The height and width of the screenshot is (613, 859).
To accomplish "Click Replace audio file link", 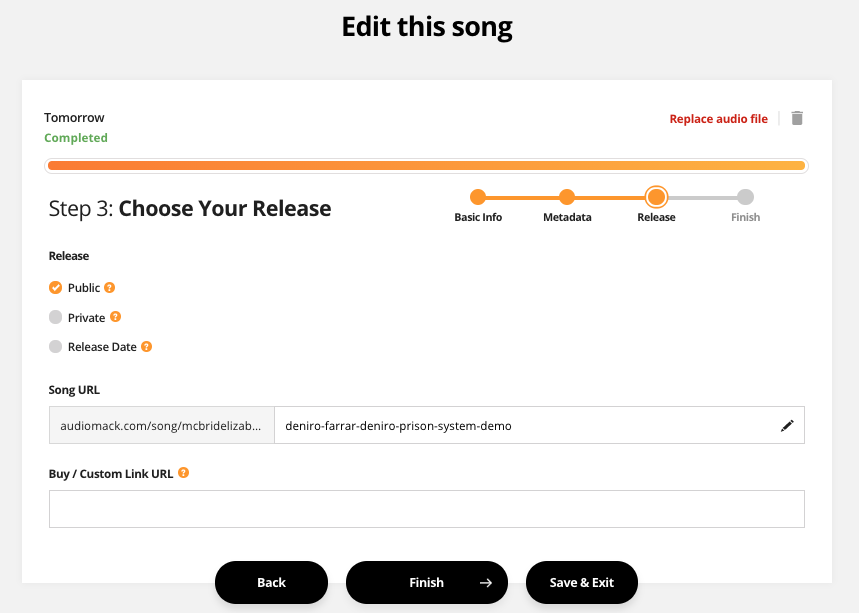I will pos(718,119).
